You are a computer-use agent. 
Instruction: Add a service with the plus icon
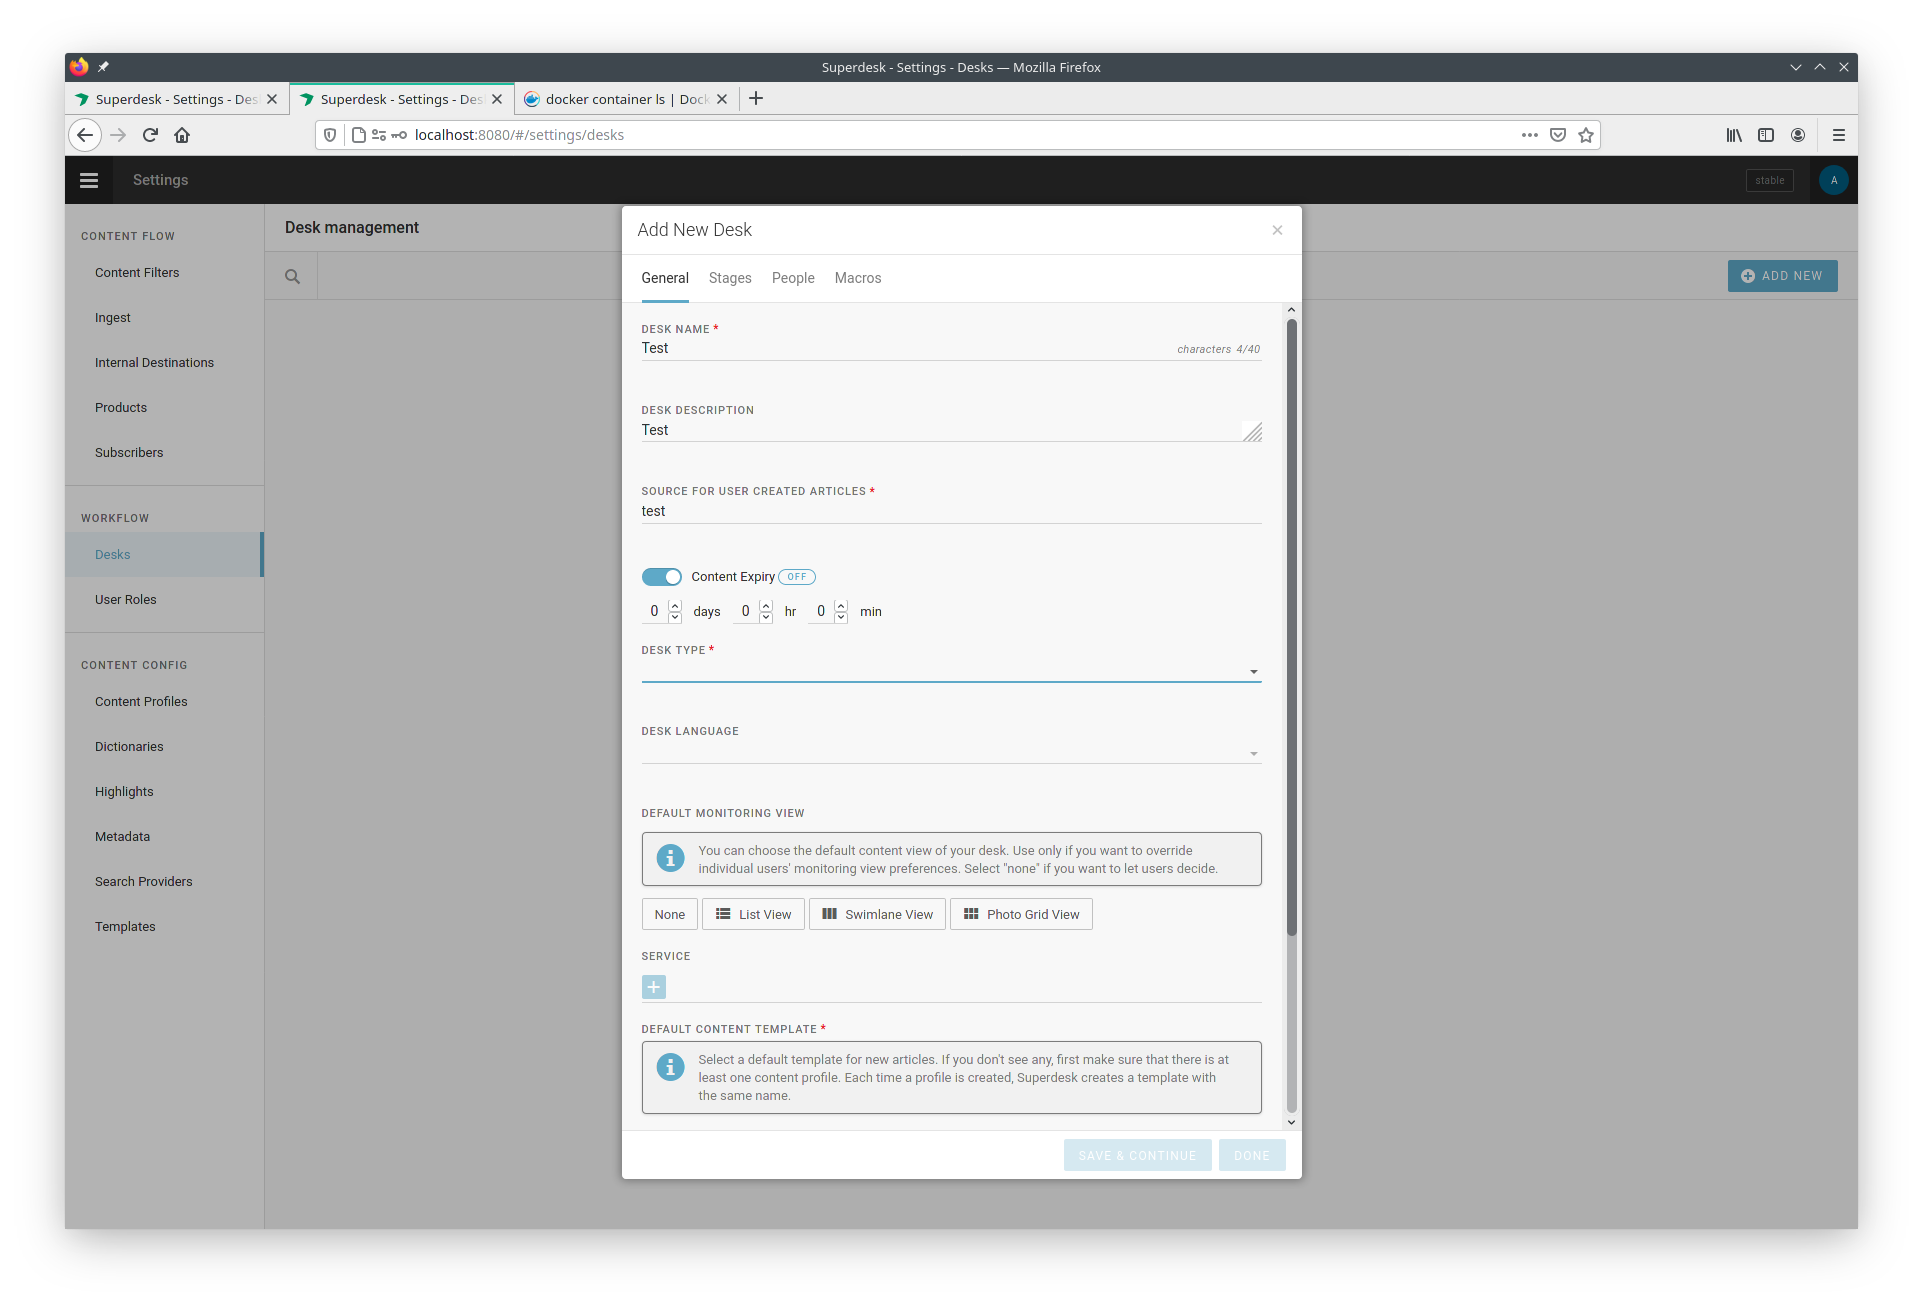coord(653,987)
